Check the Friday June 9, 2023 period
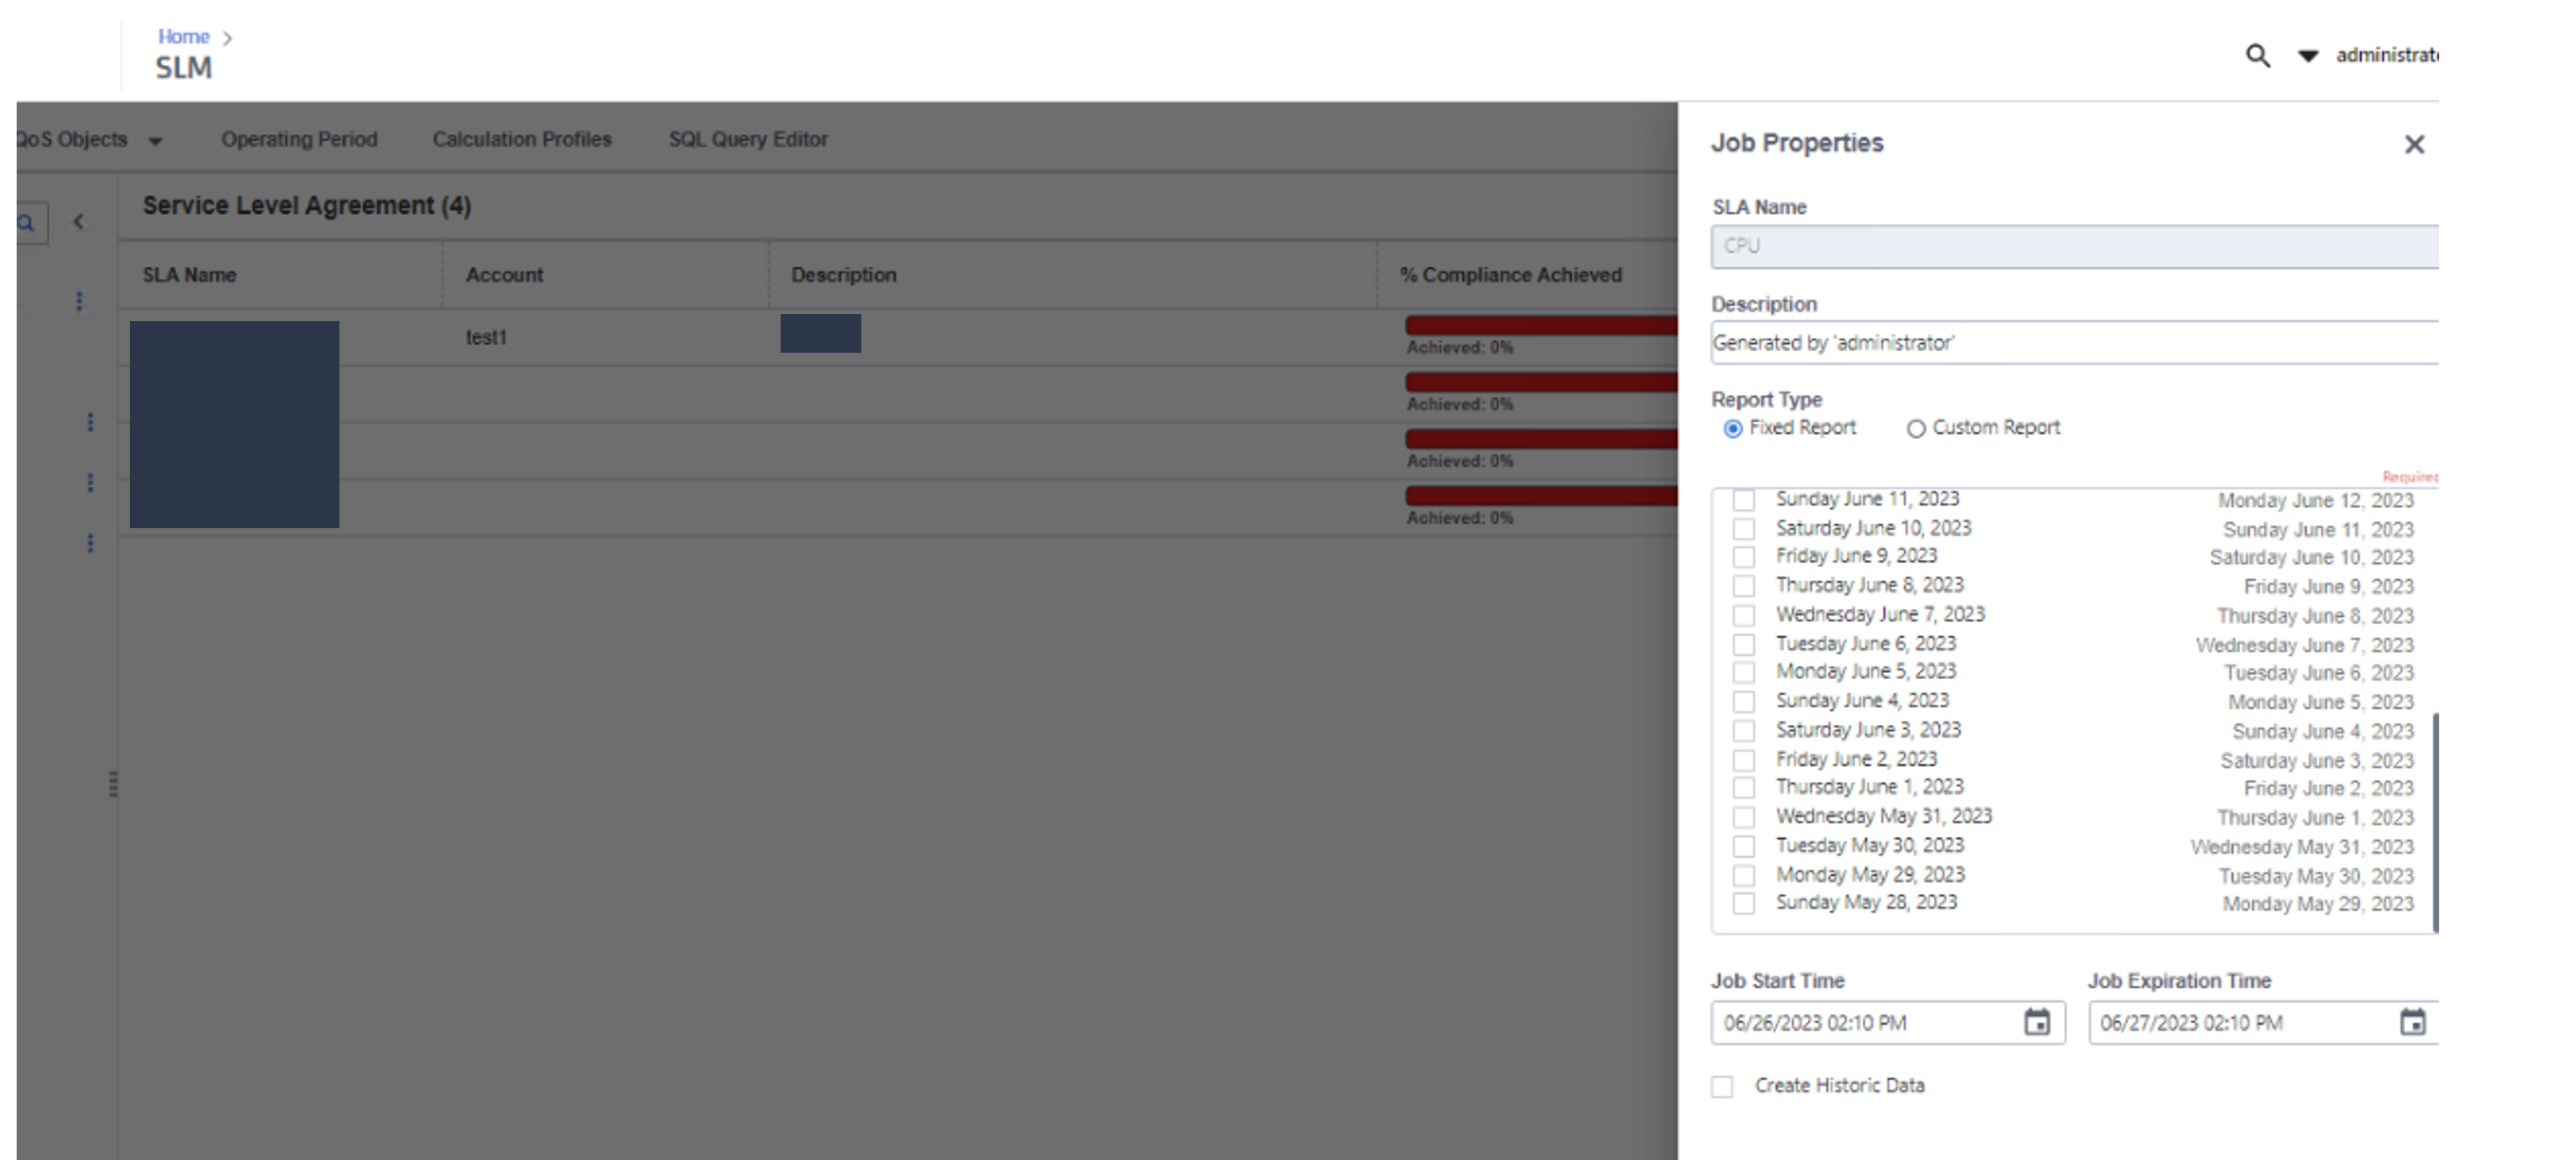This screenshot has width=2576, height=1160. pos(1744,557)
